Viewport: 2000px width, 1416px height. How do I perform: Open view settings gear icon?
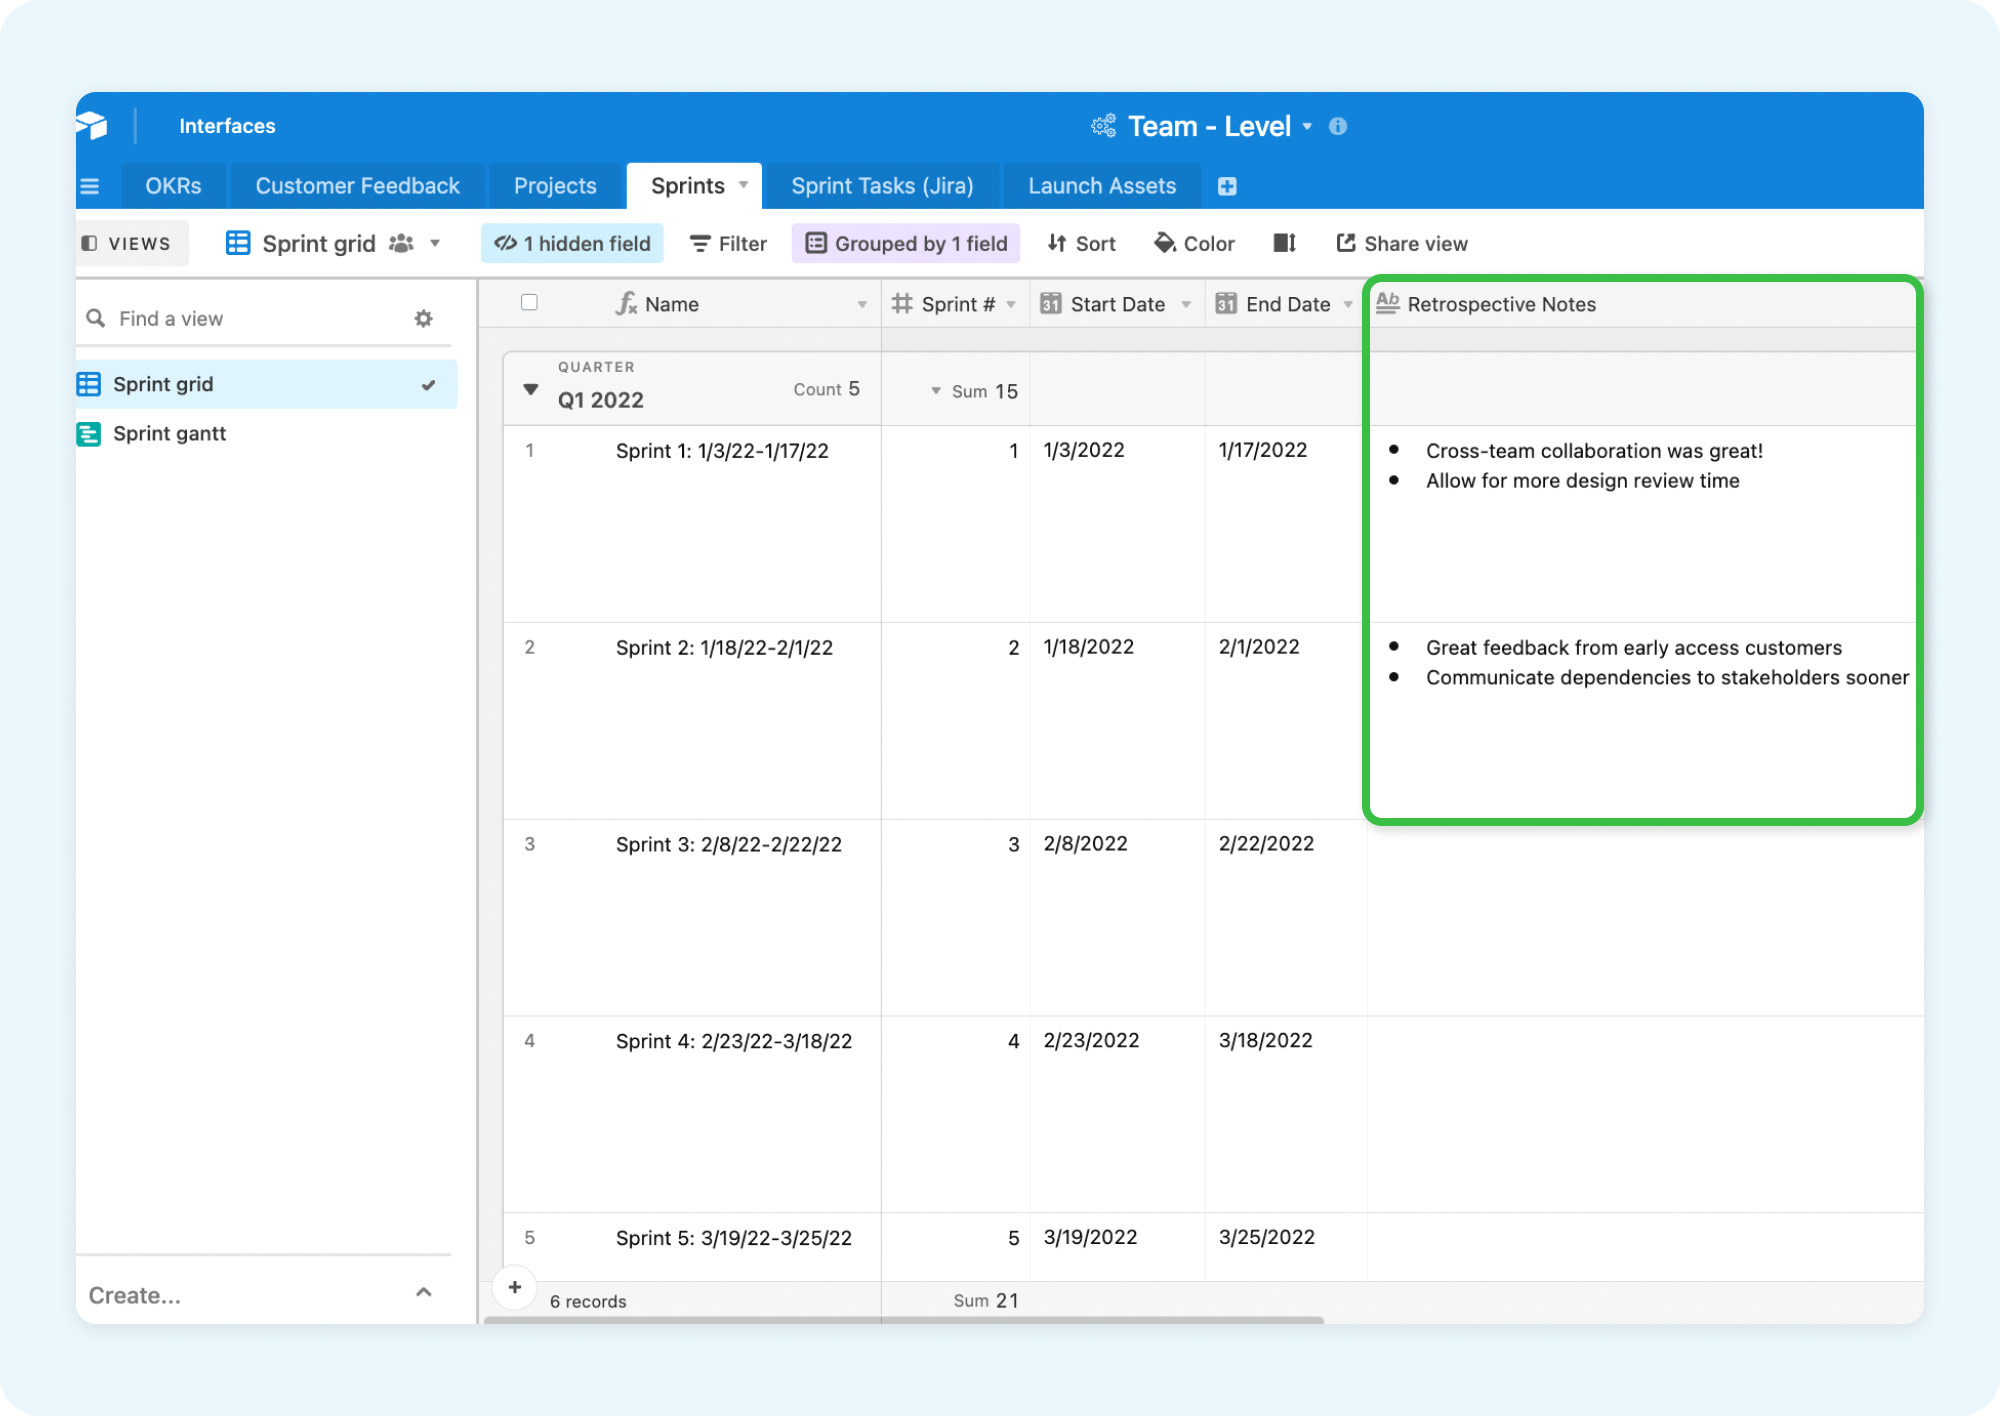click(424, 319)
